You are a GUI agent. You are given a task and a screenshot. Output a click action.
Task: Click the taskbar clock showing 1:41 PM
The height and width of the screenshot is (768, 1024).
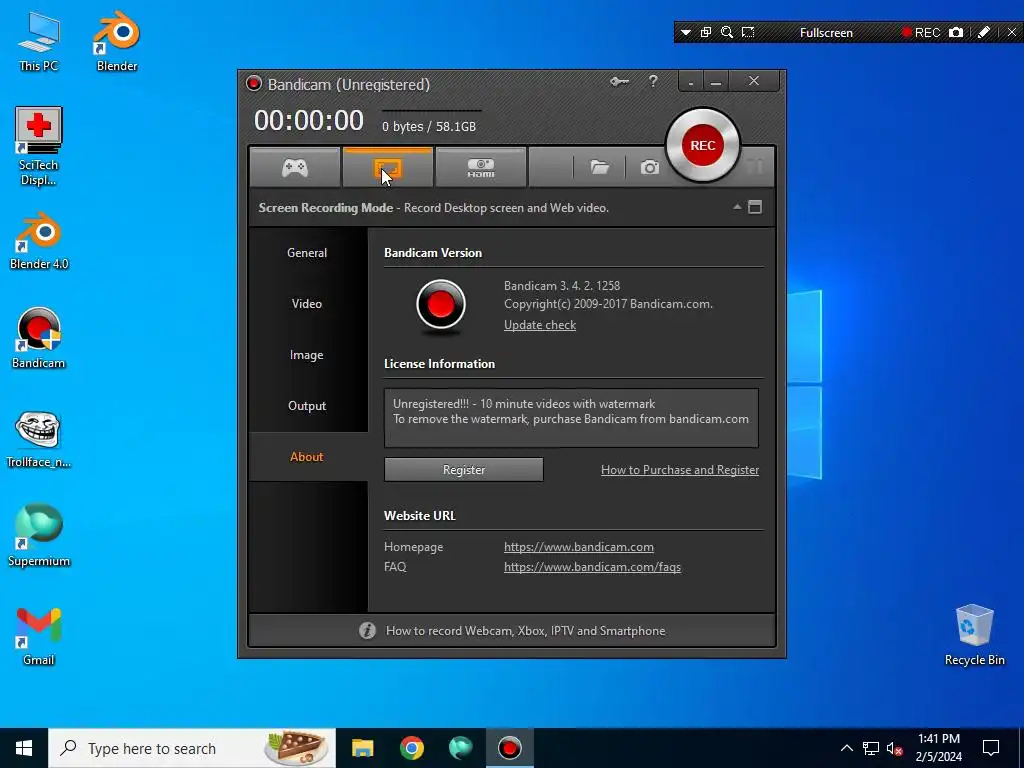(x=938, y=748)
